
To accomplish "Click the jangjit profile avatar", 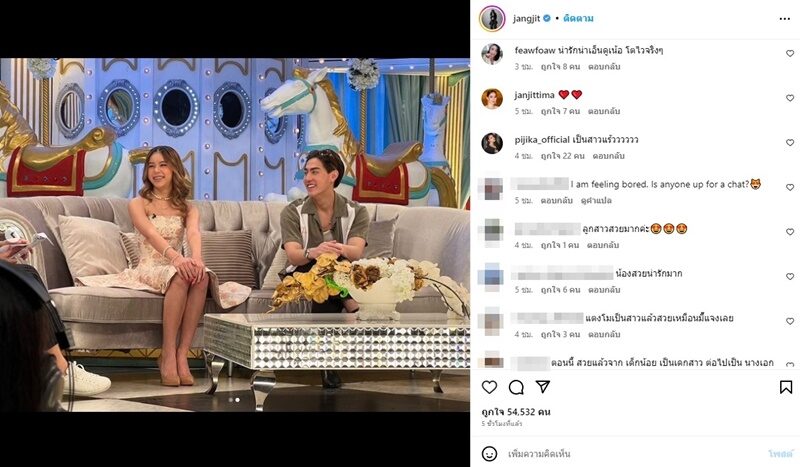I will pos(492,19).
